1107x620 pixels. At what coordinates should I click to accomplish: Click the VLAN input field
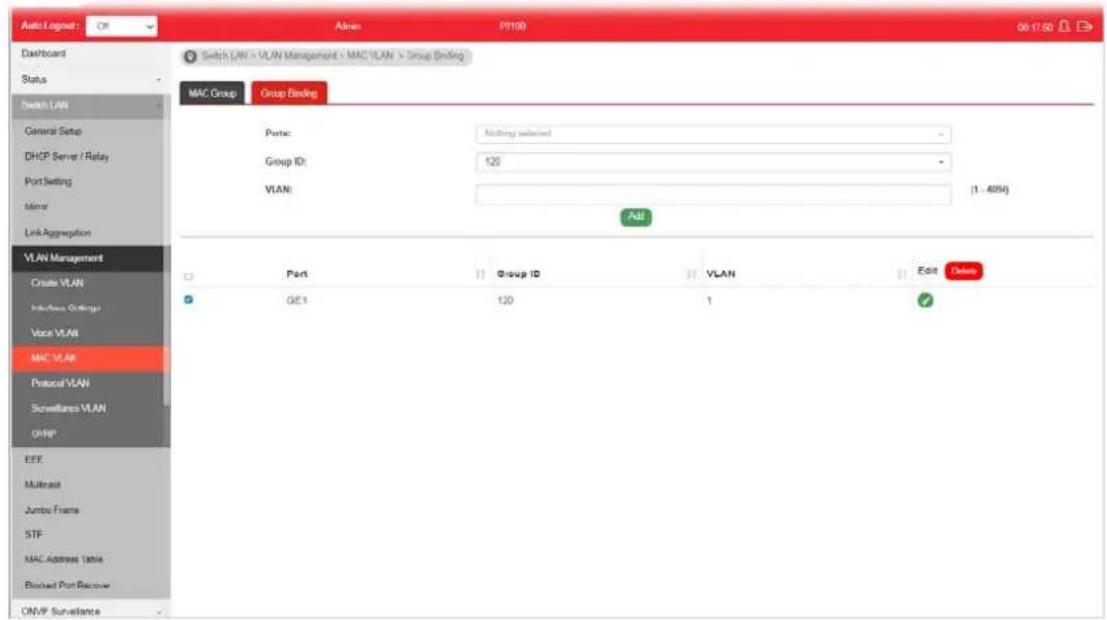[713, 193]
